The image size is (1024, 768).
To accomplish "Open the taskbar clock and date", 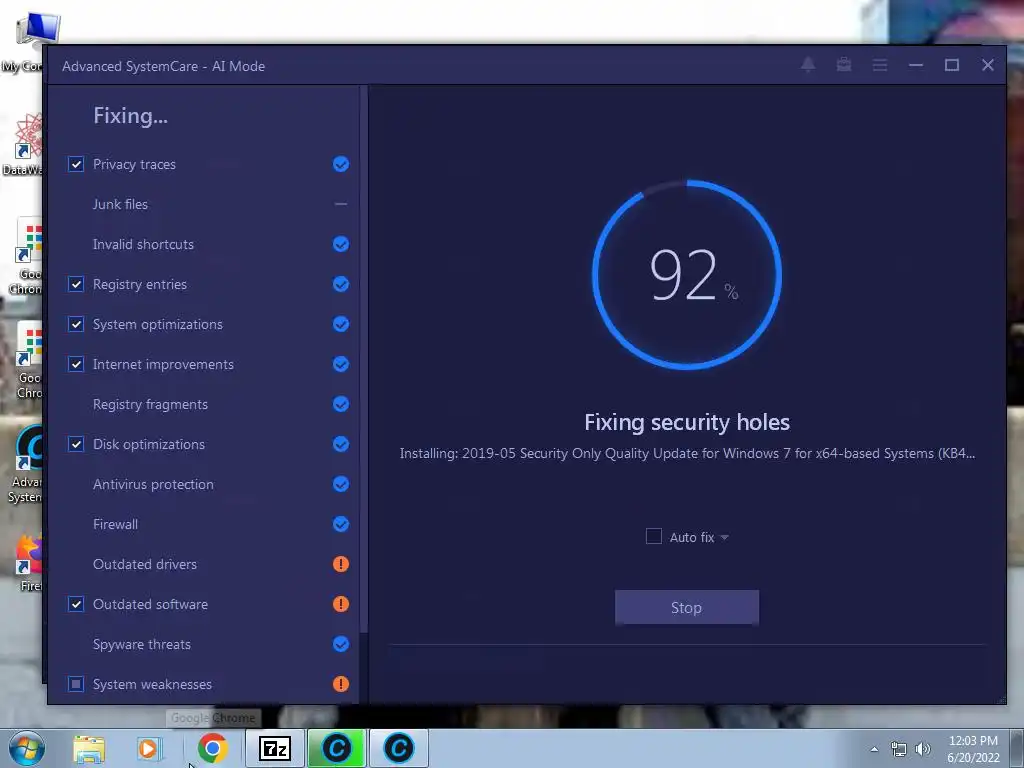I will 973,749.
